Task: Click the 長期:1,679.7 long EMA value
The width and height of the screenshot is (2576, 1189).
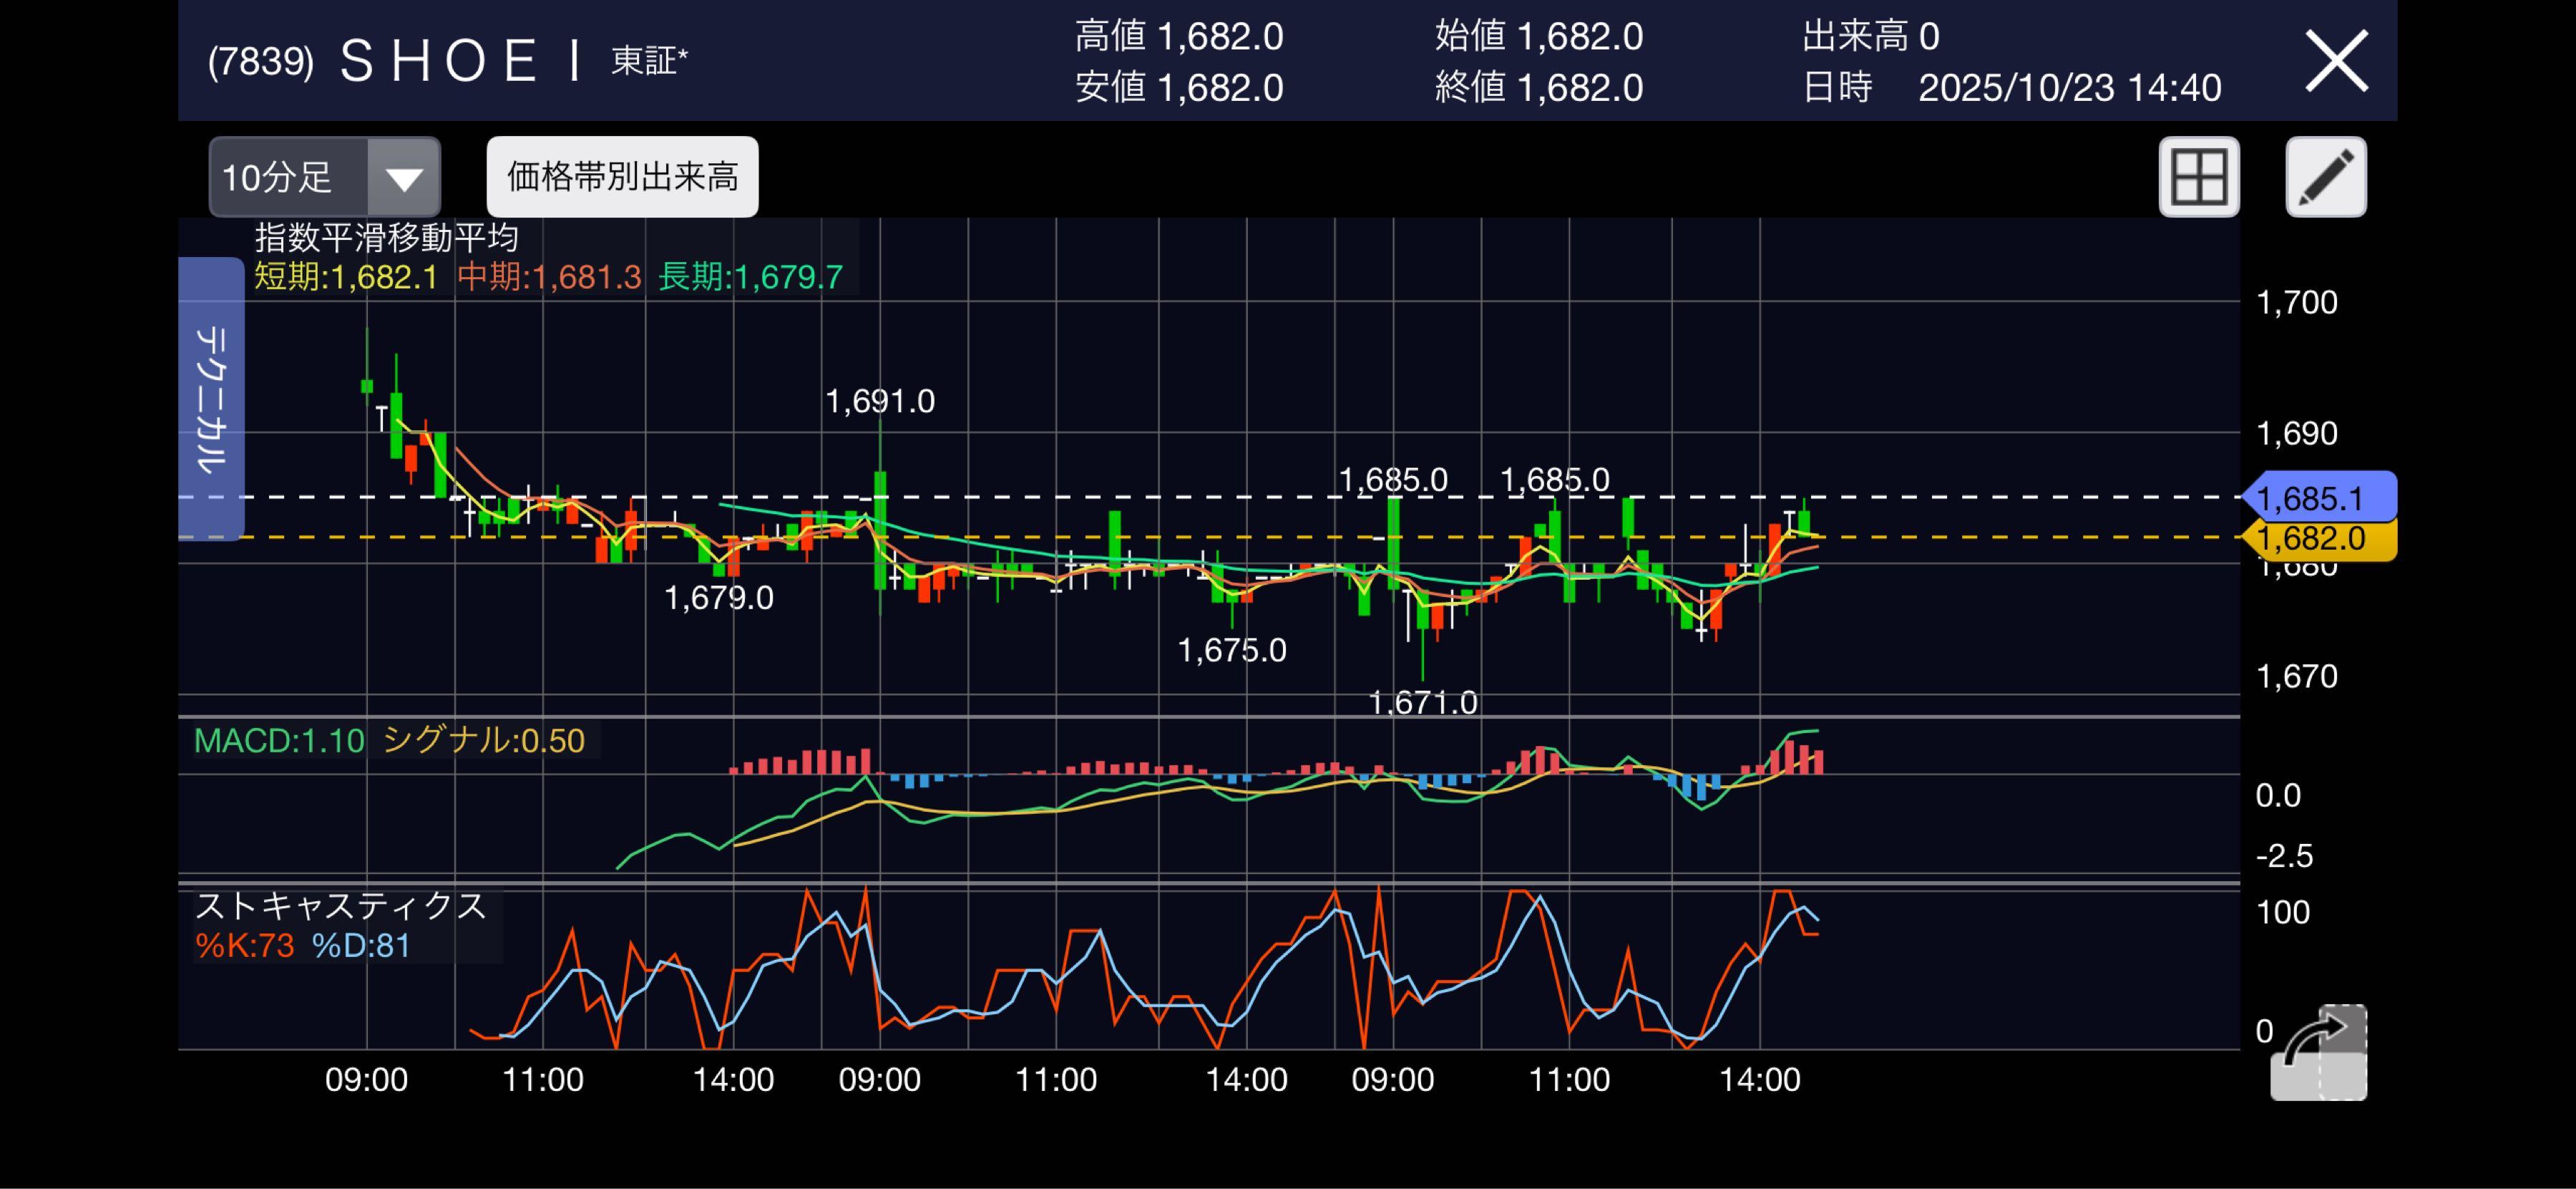Action: point(750,277)
